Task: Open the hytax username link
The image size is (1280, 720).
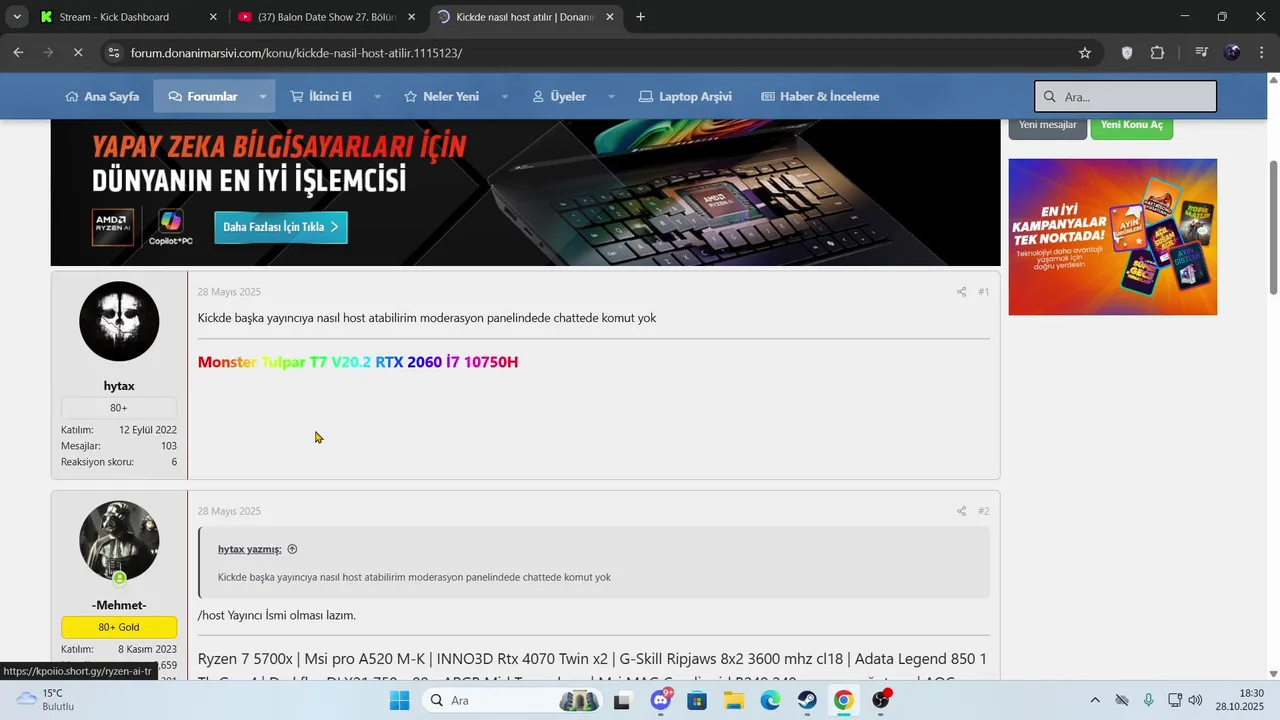Action: coord(119,386)
